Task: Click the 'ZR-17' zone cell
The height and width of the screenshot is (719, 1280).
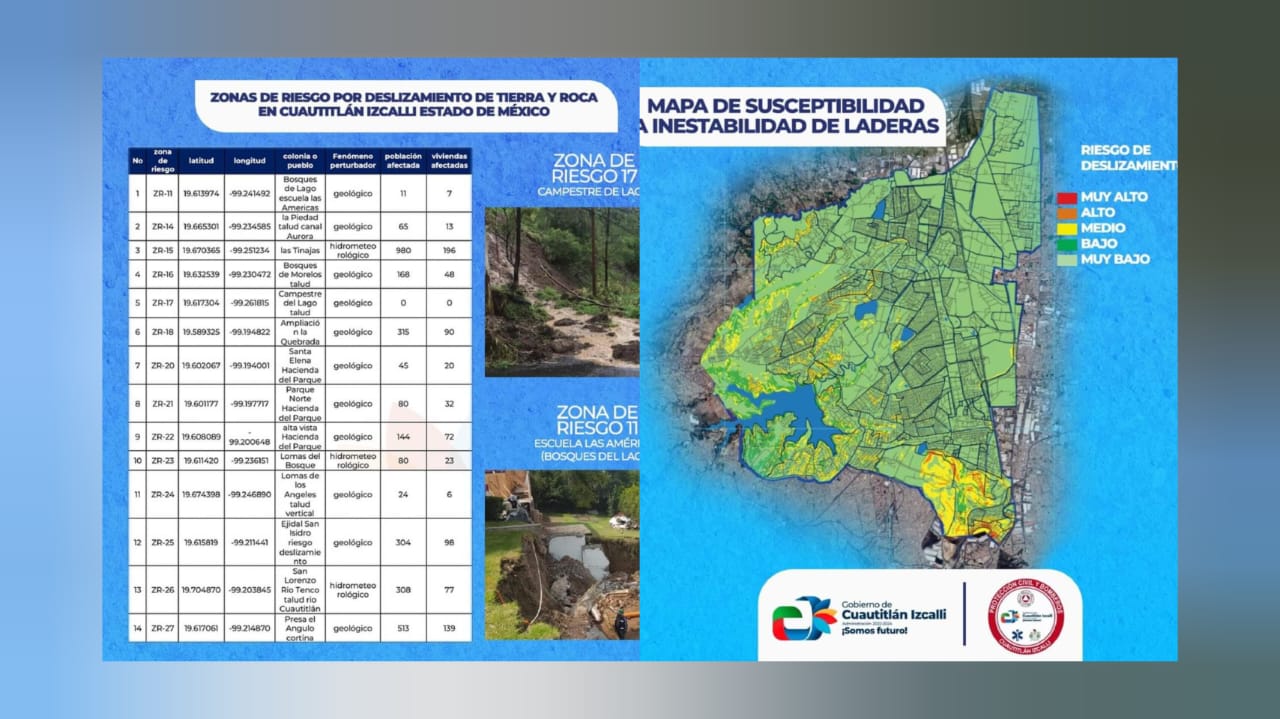Action: tap(163, 303)
